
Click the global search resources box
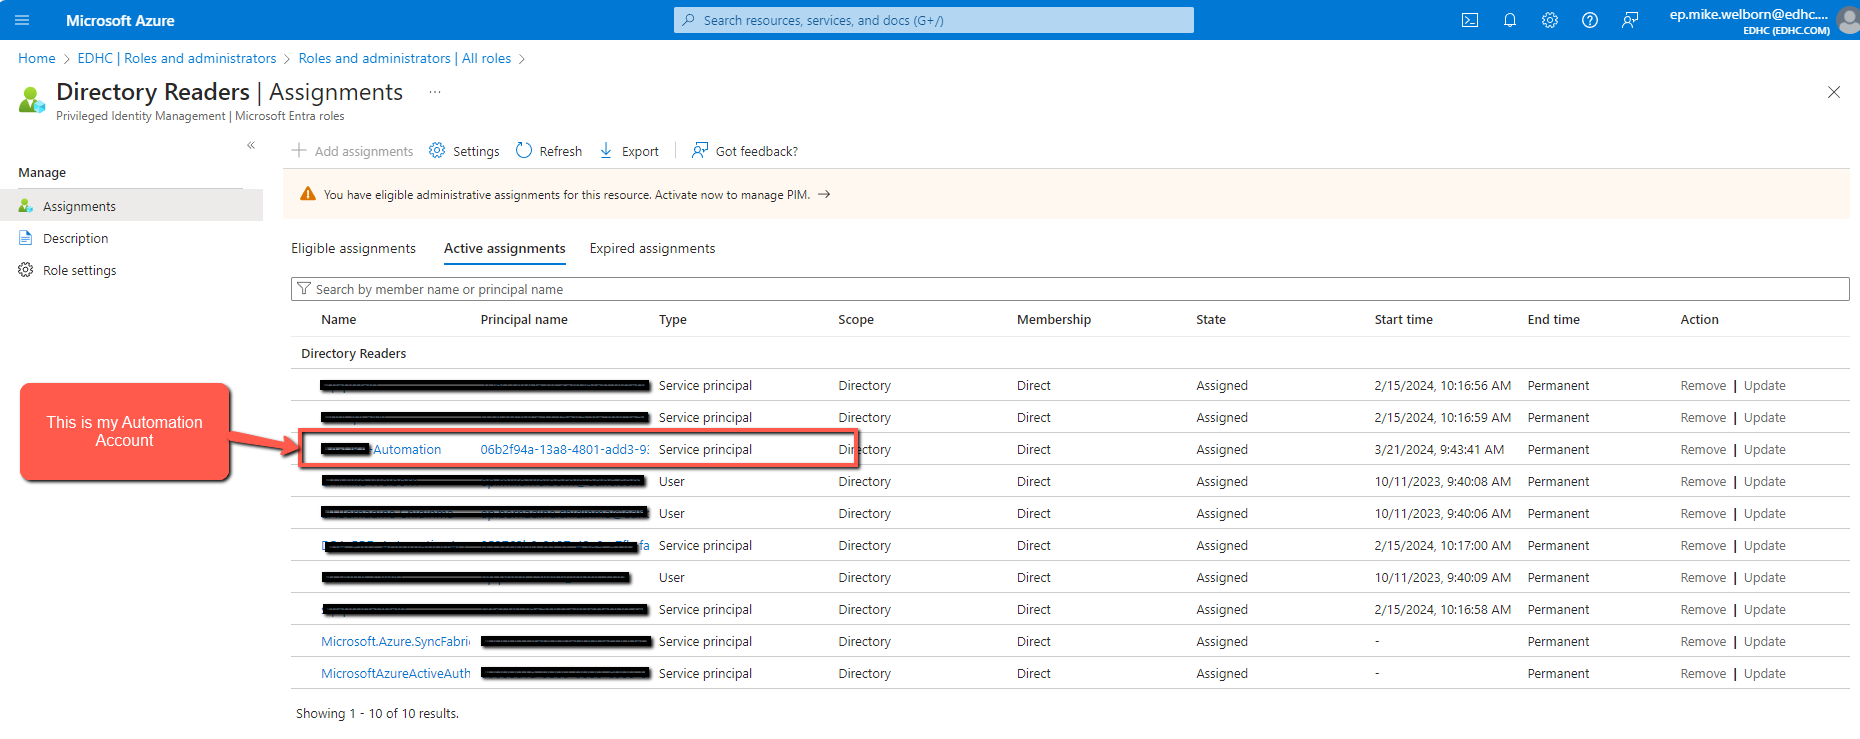[934, 20]
